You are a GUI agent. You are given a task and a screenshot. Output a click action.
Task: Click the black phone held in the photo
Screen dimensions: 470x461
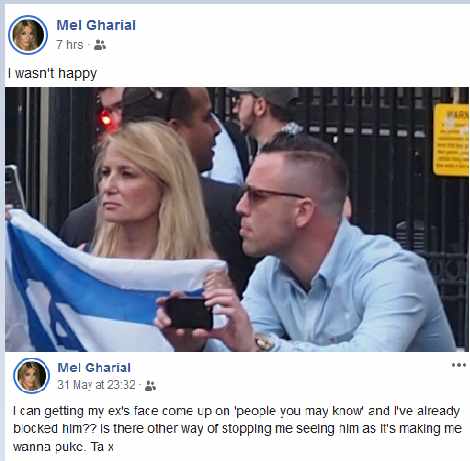click(x=189, y=313)
